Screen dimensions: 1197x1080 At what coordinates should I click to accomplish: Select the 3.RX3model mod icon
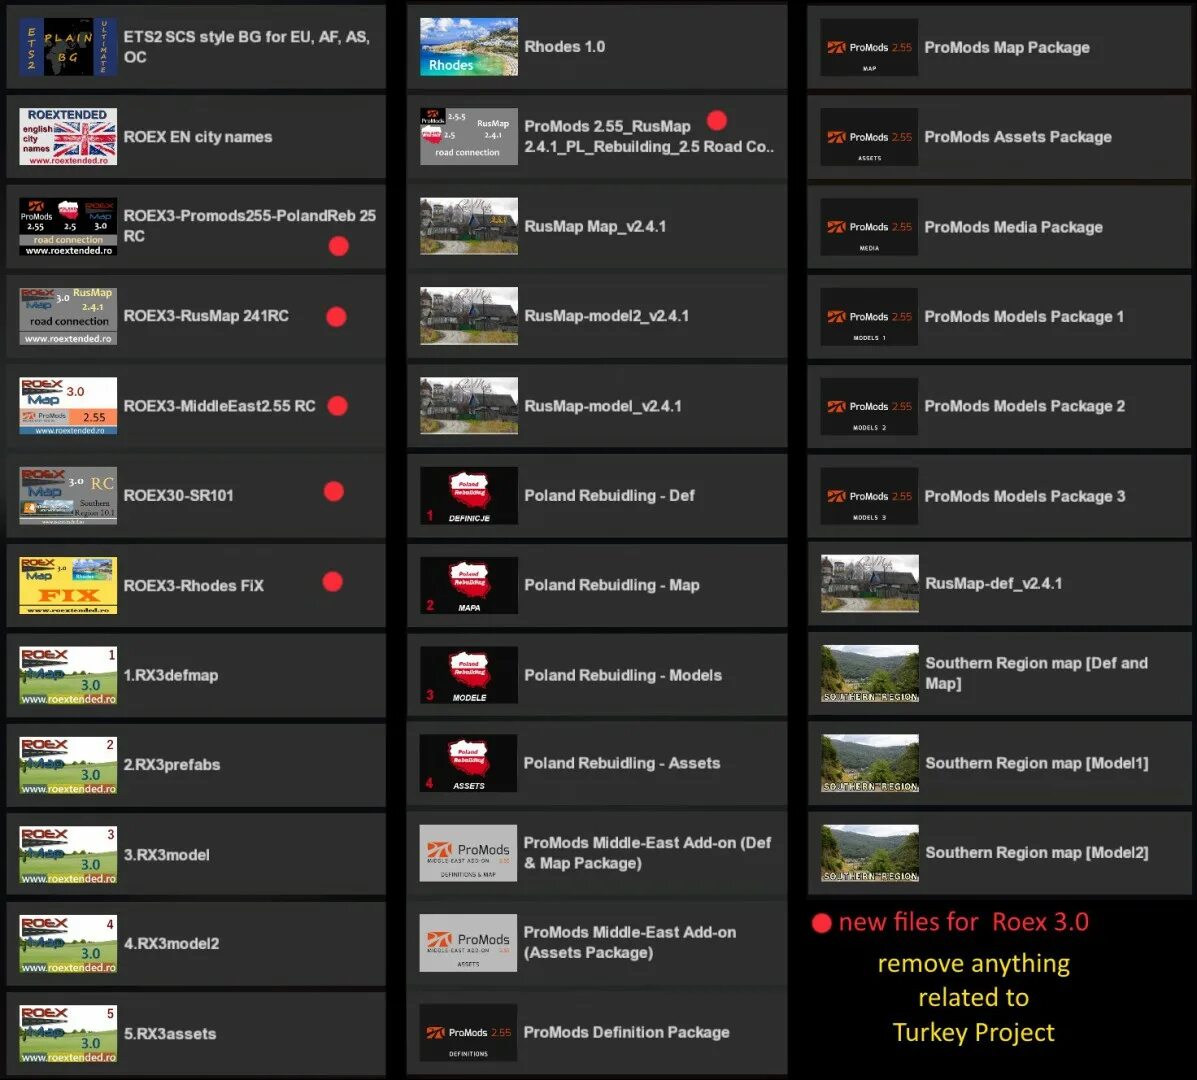(68, 855)
